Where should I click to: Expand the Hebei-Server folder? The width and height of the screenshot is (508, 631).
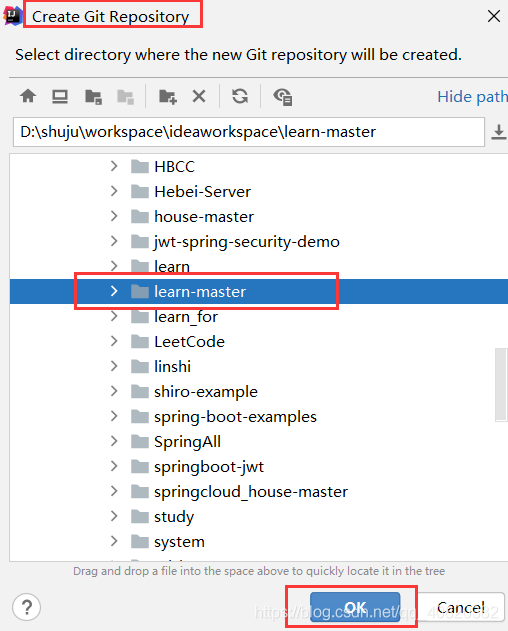click(x=114, y=191)
